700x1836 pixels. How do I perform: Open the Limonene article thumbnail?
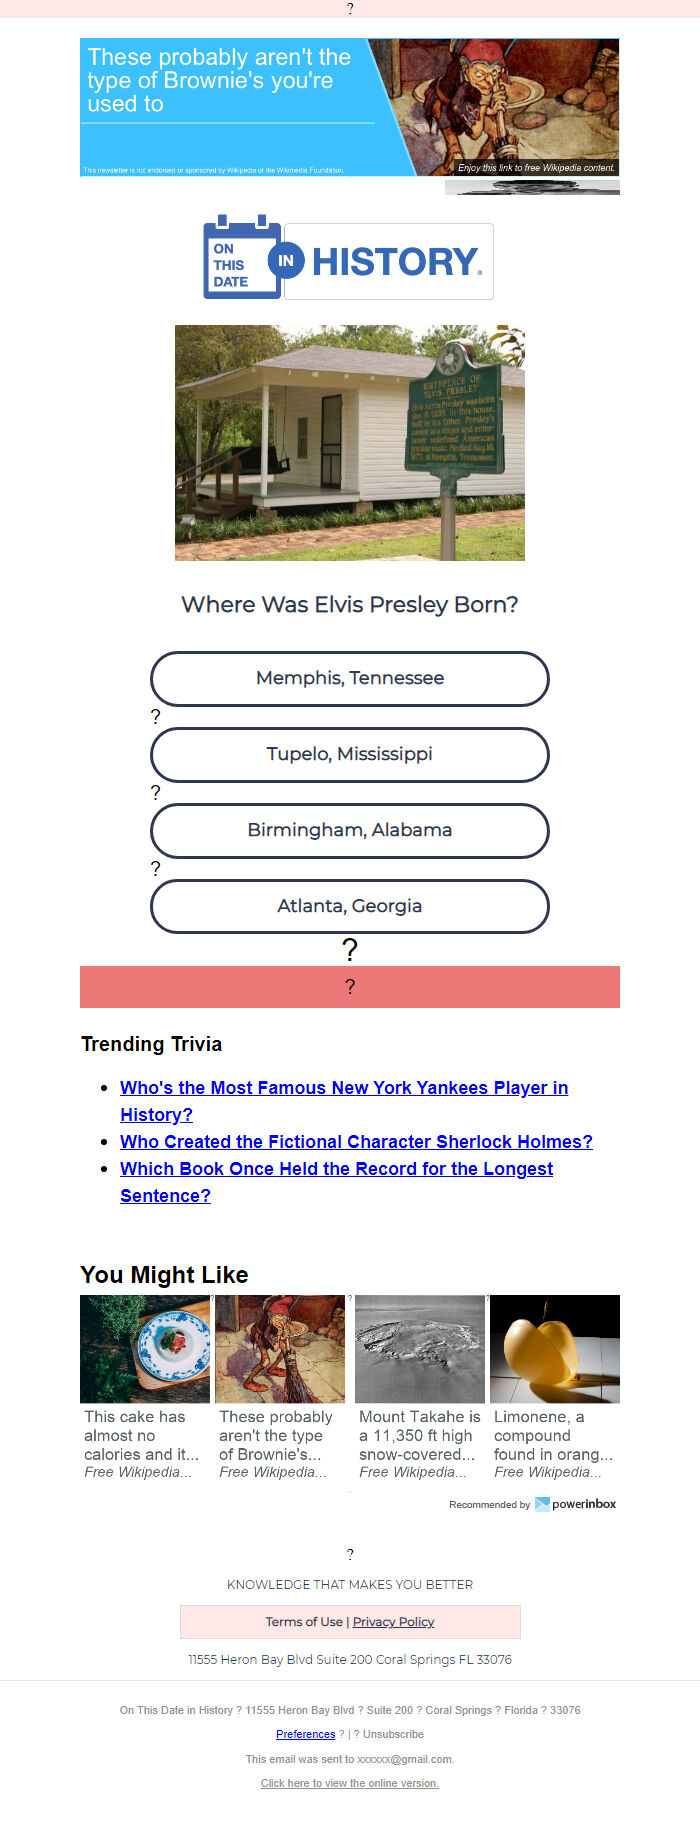(555, 1349)
